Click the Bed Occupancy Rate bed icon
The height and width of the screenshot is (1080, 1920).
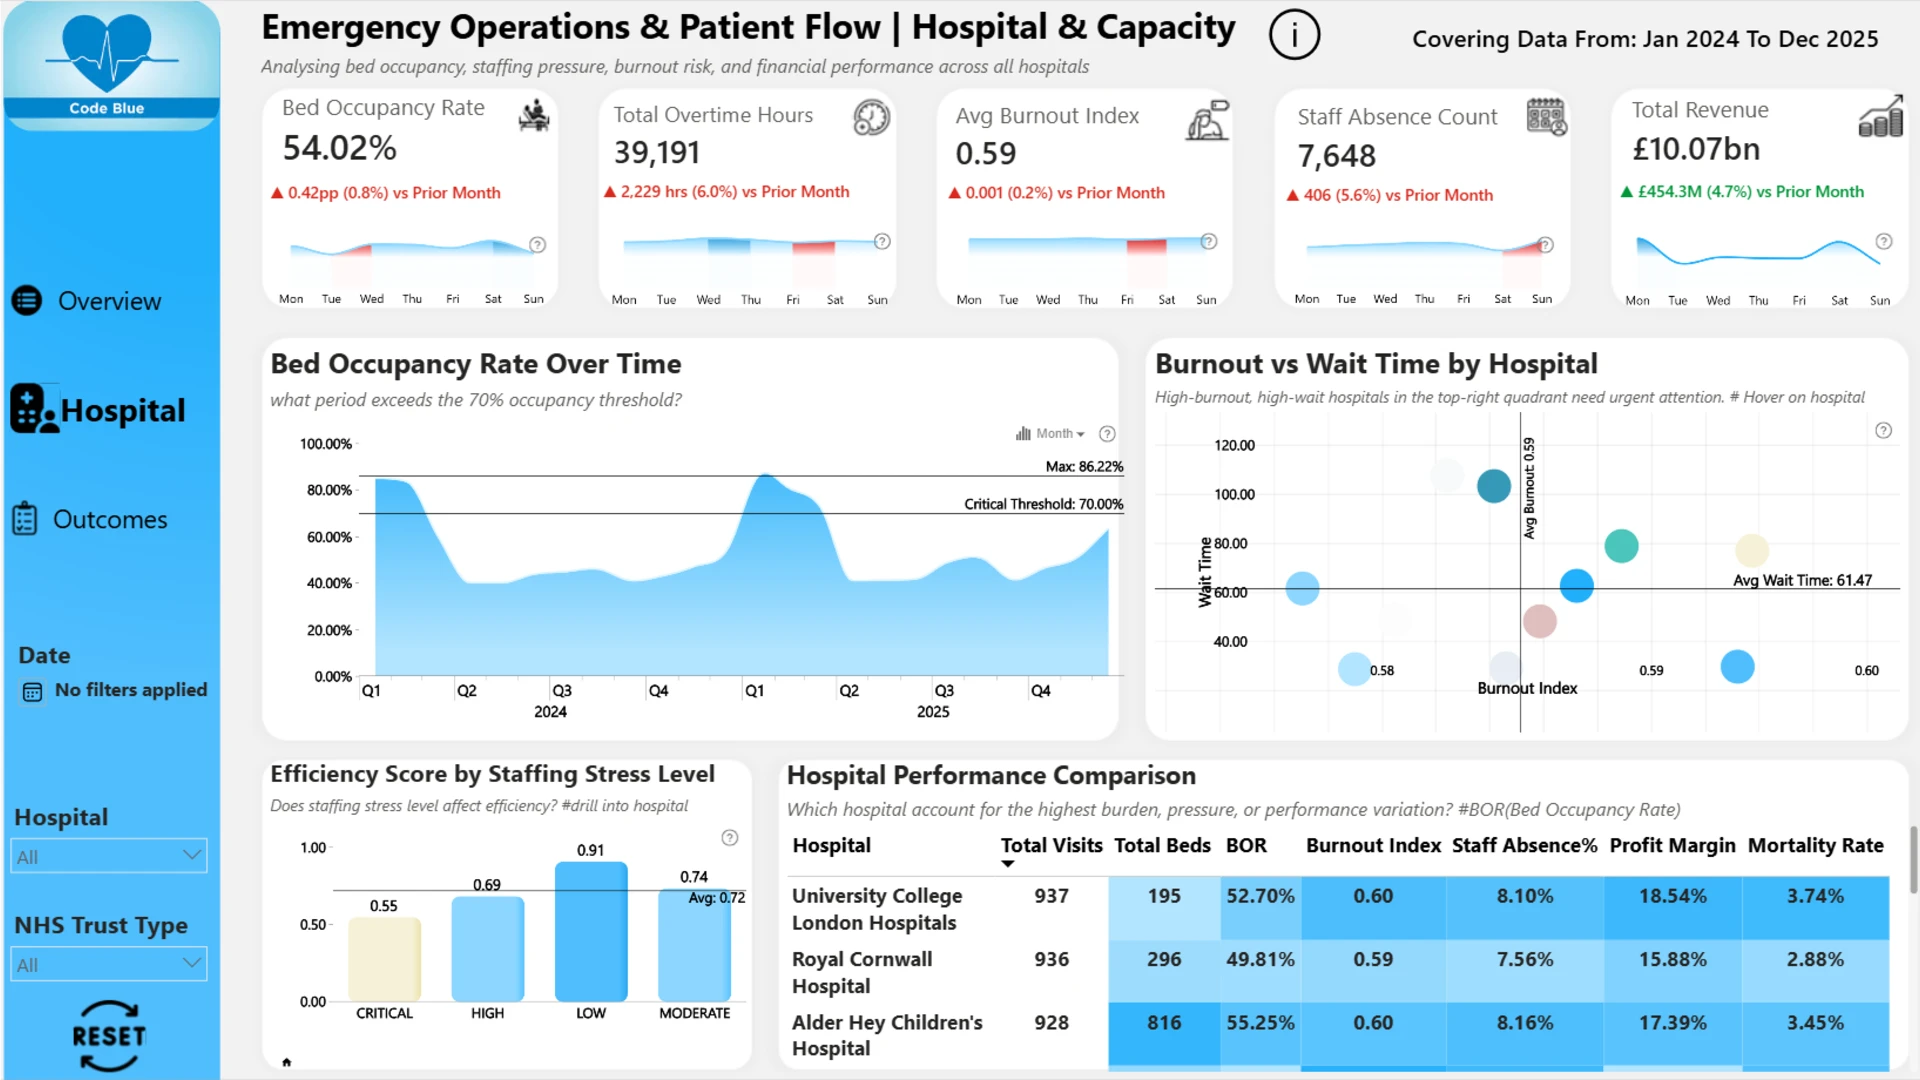[534, 116]
